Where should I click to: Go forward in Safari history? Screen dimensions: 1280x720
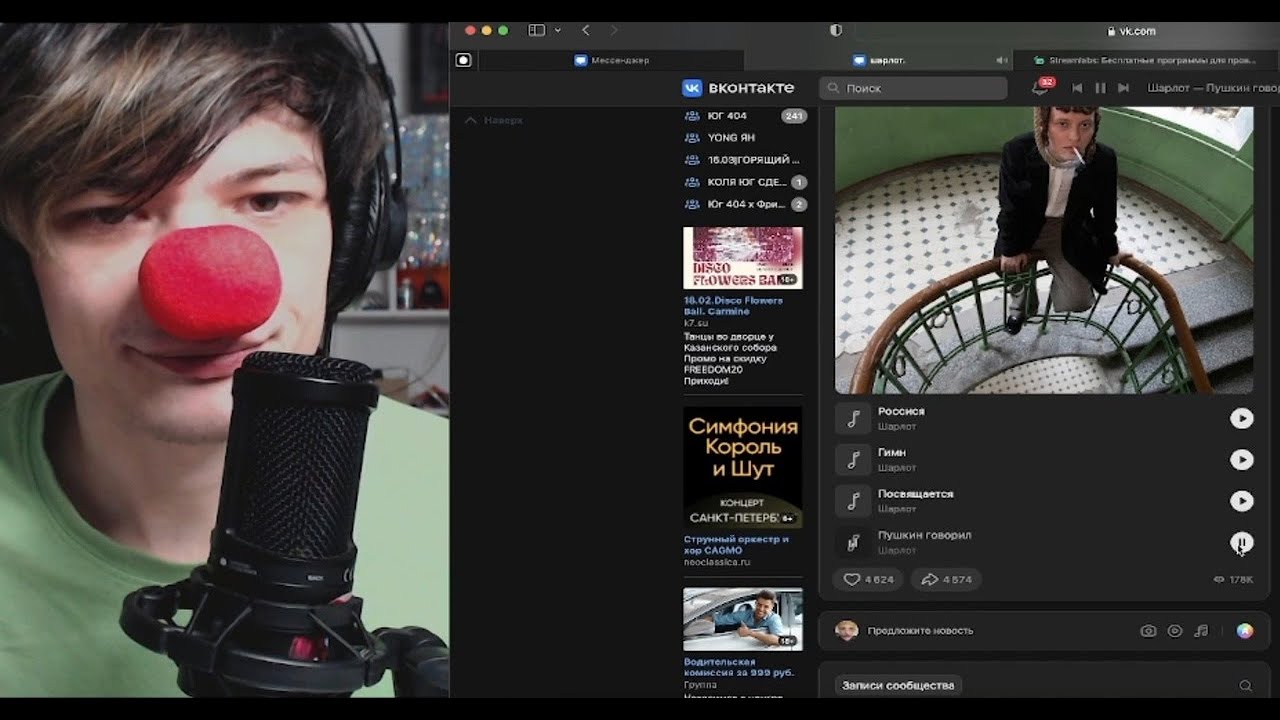[x=614, y=30]
